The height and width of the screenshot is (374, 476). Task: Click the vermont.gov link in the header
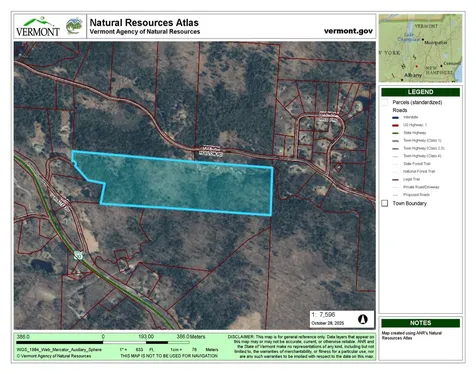click(x=348, y=31)
